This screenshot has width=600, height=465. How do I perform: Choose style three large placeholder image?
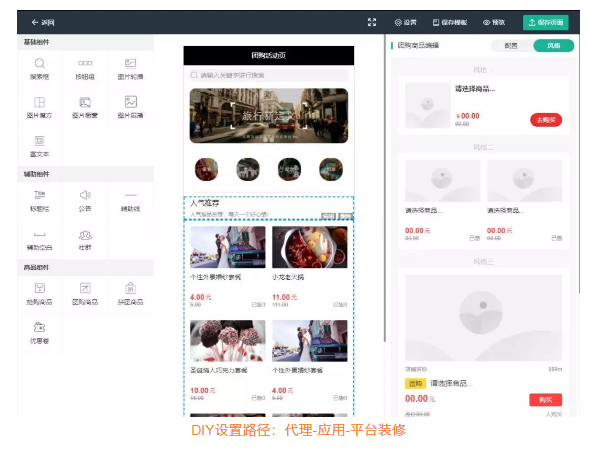tap(484, 318)
